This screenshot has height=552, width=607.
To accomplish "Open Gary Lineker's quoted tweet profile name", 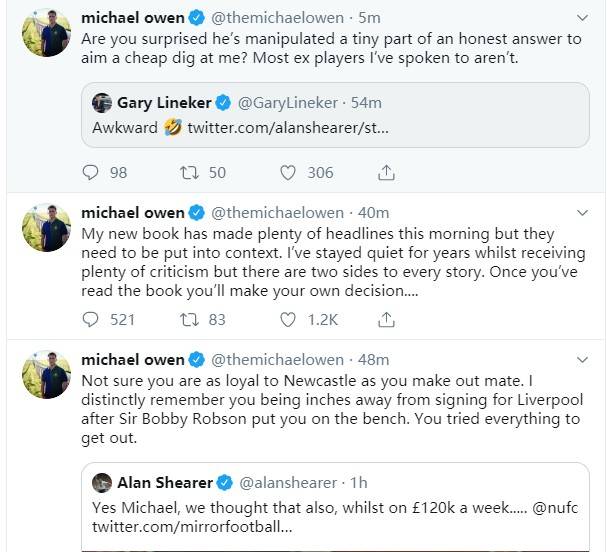I will pyautogui.click(x=164, y=103).
